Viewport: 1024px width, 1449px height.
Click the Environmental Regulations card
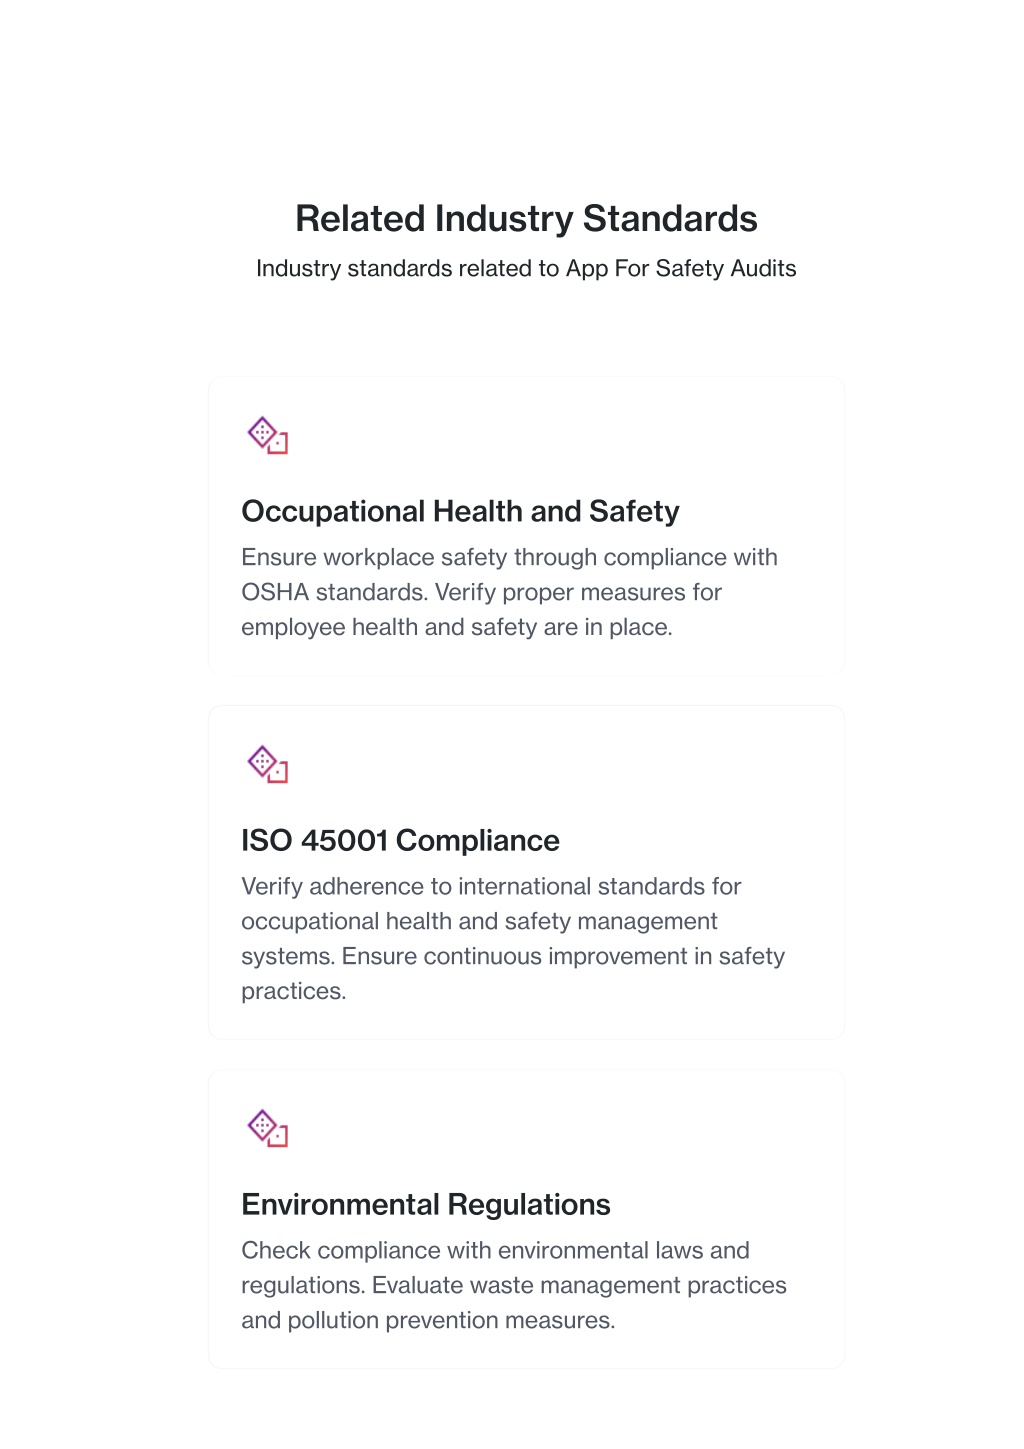coord(526,1219)
